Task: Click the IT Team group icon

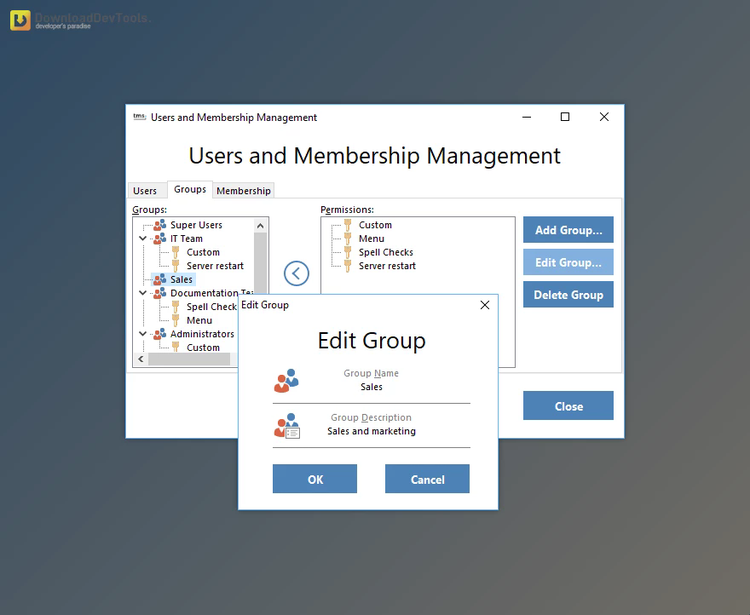Action: 160,238
